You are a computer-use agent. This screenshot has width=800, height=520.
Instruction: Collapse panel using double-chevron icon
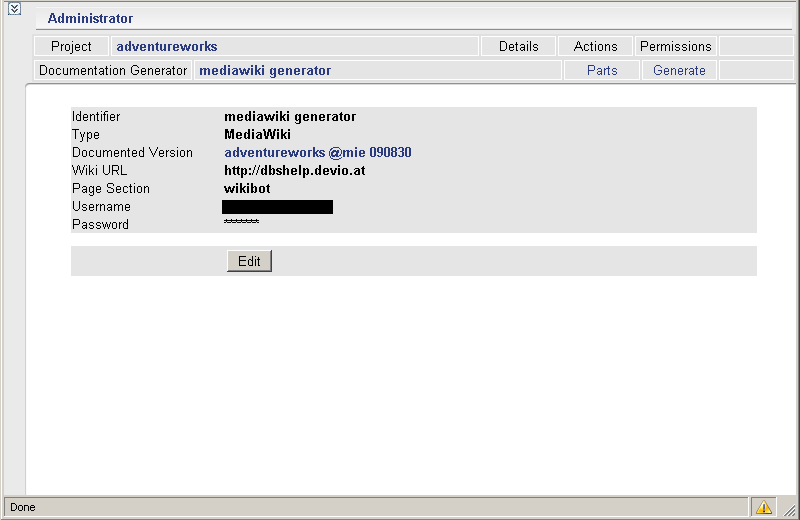click(x=14, y=9)
